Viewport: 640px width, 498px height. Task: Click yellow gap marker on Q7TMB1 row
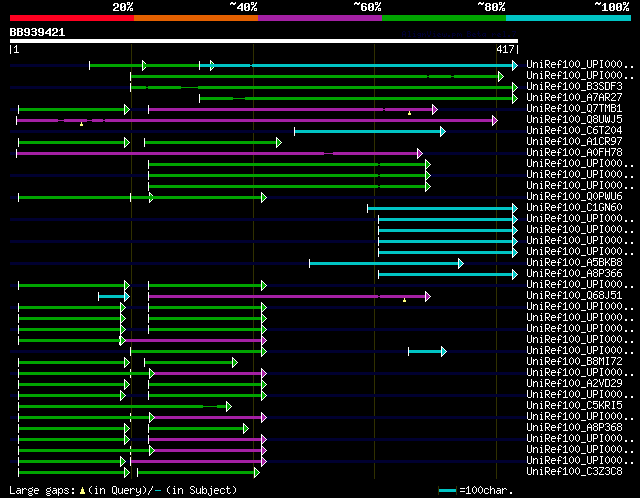click(x=409, y=113)
